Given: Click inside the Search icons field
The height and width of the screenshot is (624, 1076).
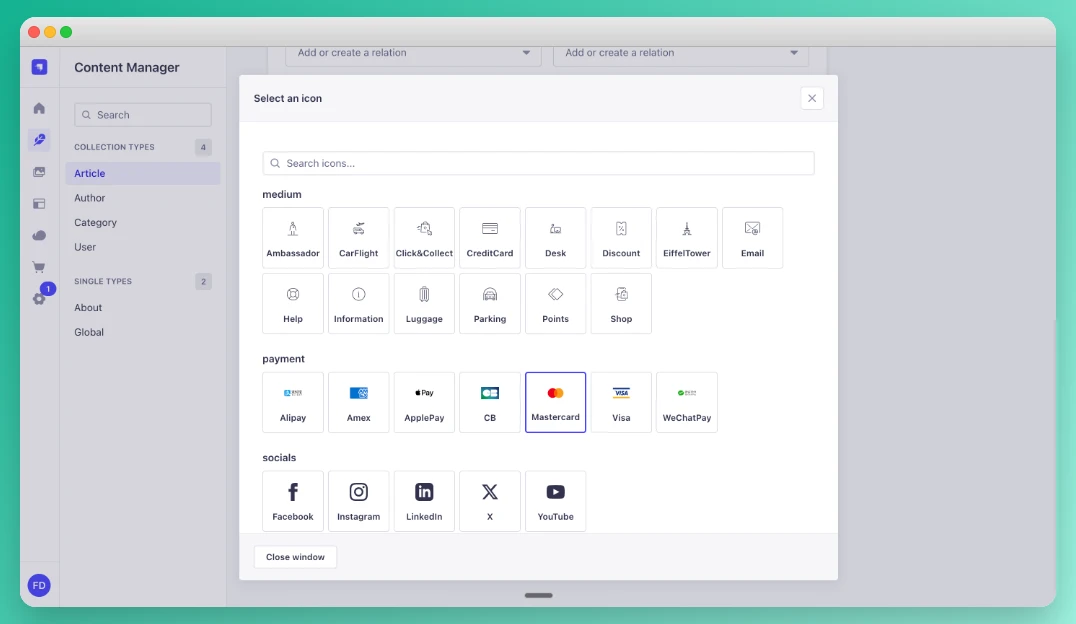Looking at the screenshot, I should (x=539, y=162).
